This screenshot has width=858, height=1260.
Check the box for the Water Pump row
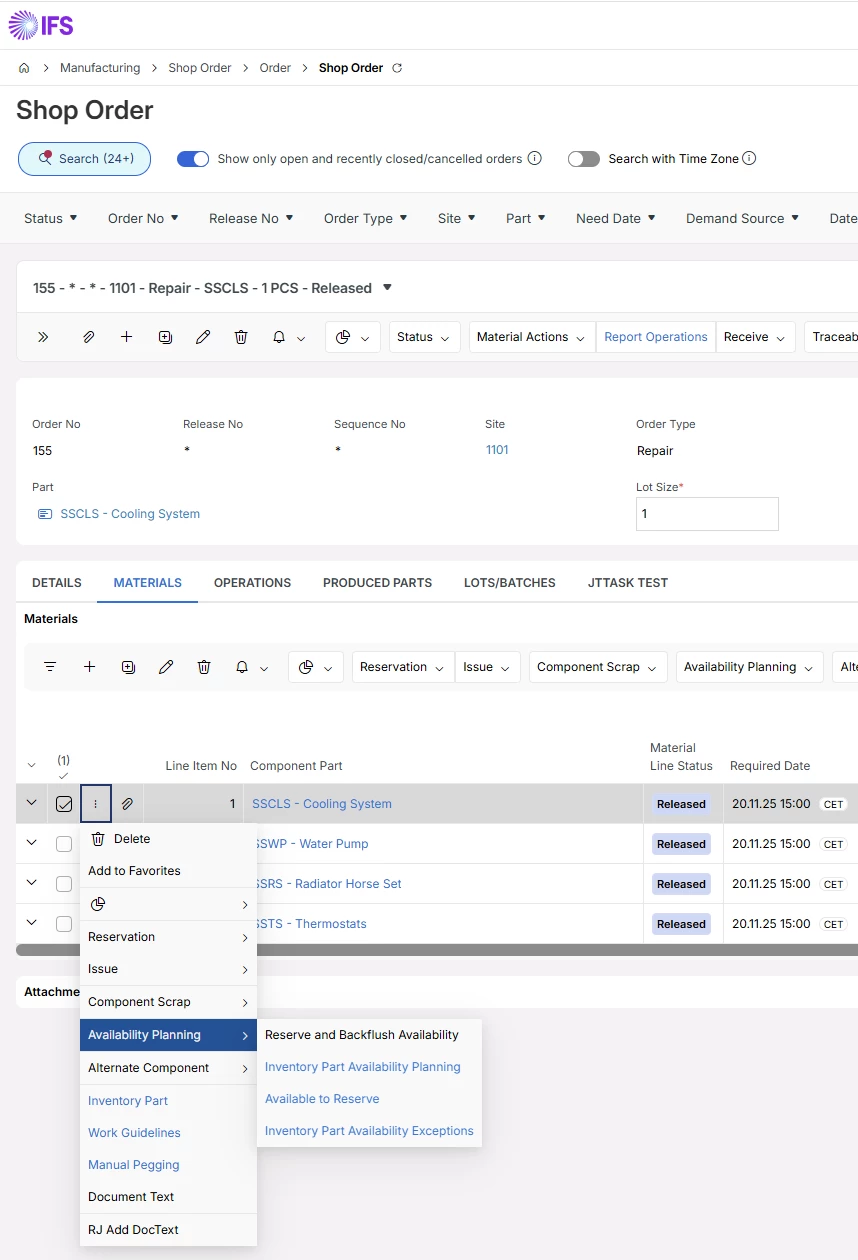[64, 844]
